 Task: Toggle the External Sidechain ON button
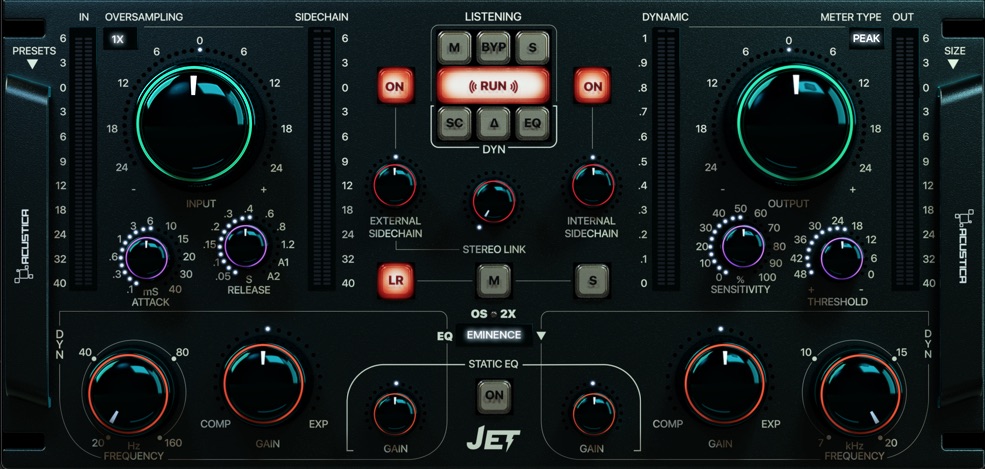pos(395,86)
